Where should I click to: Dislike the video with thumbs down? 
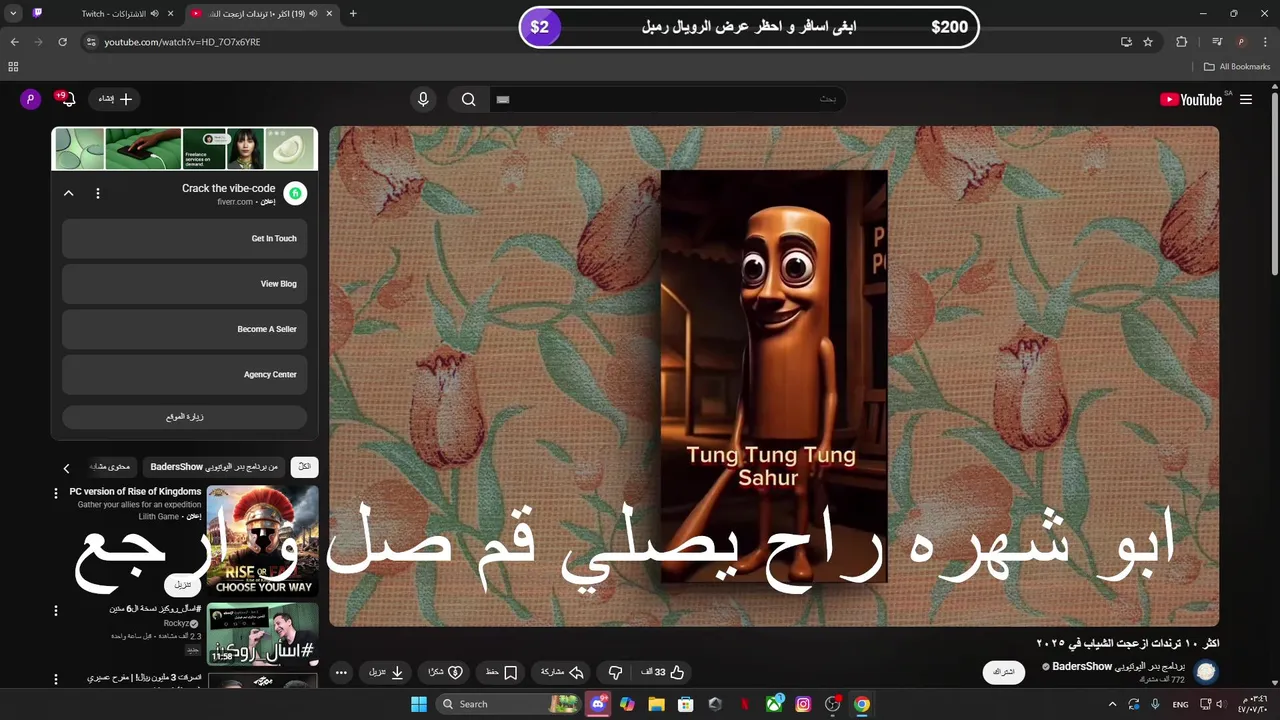pyautogui.click(x=616, y=672)
